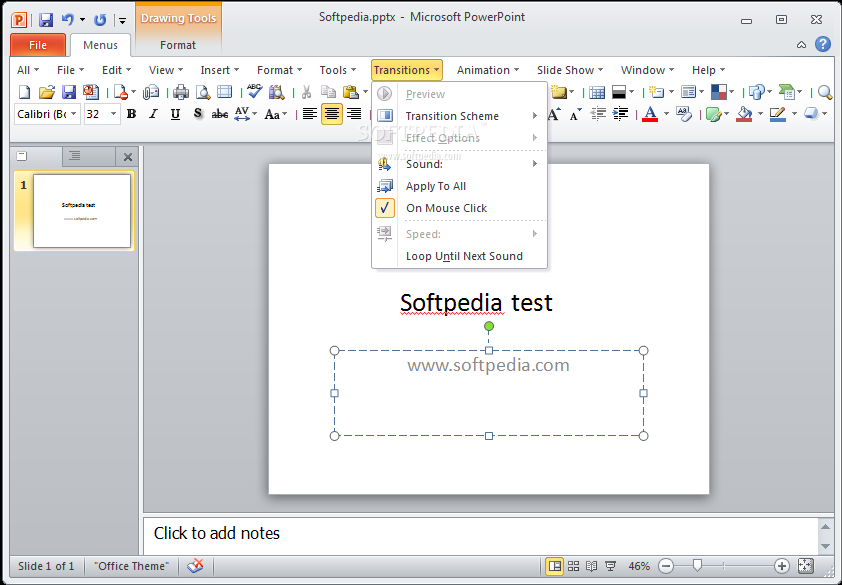Start Slide Show icon in status bar
The height and width of the screenshot is (585, 842).
tap(611, 566)
